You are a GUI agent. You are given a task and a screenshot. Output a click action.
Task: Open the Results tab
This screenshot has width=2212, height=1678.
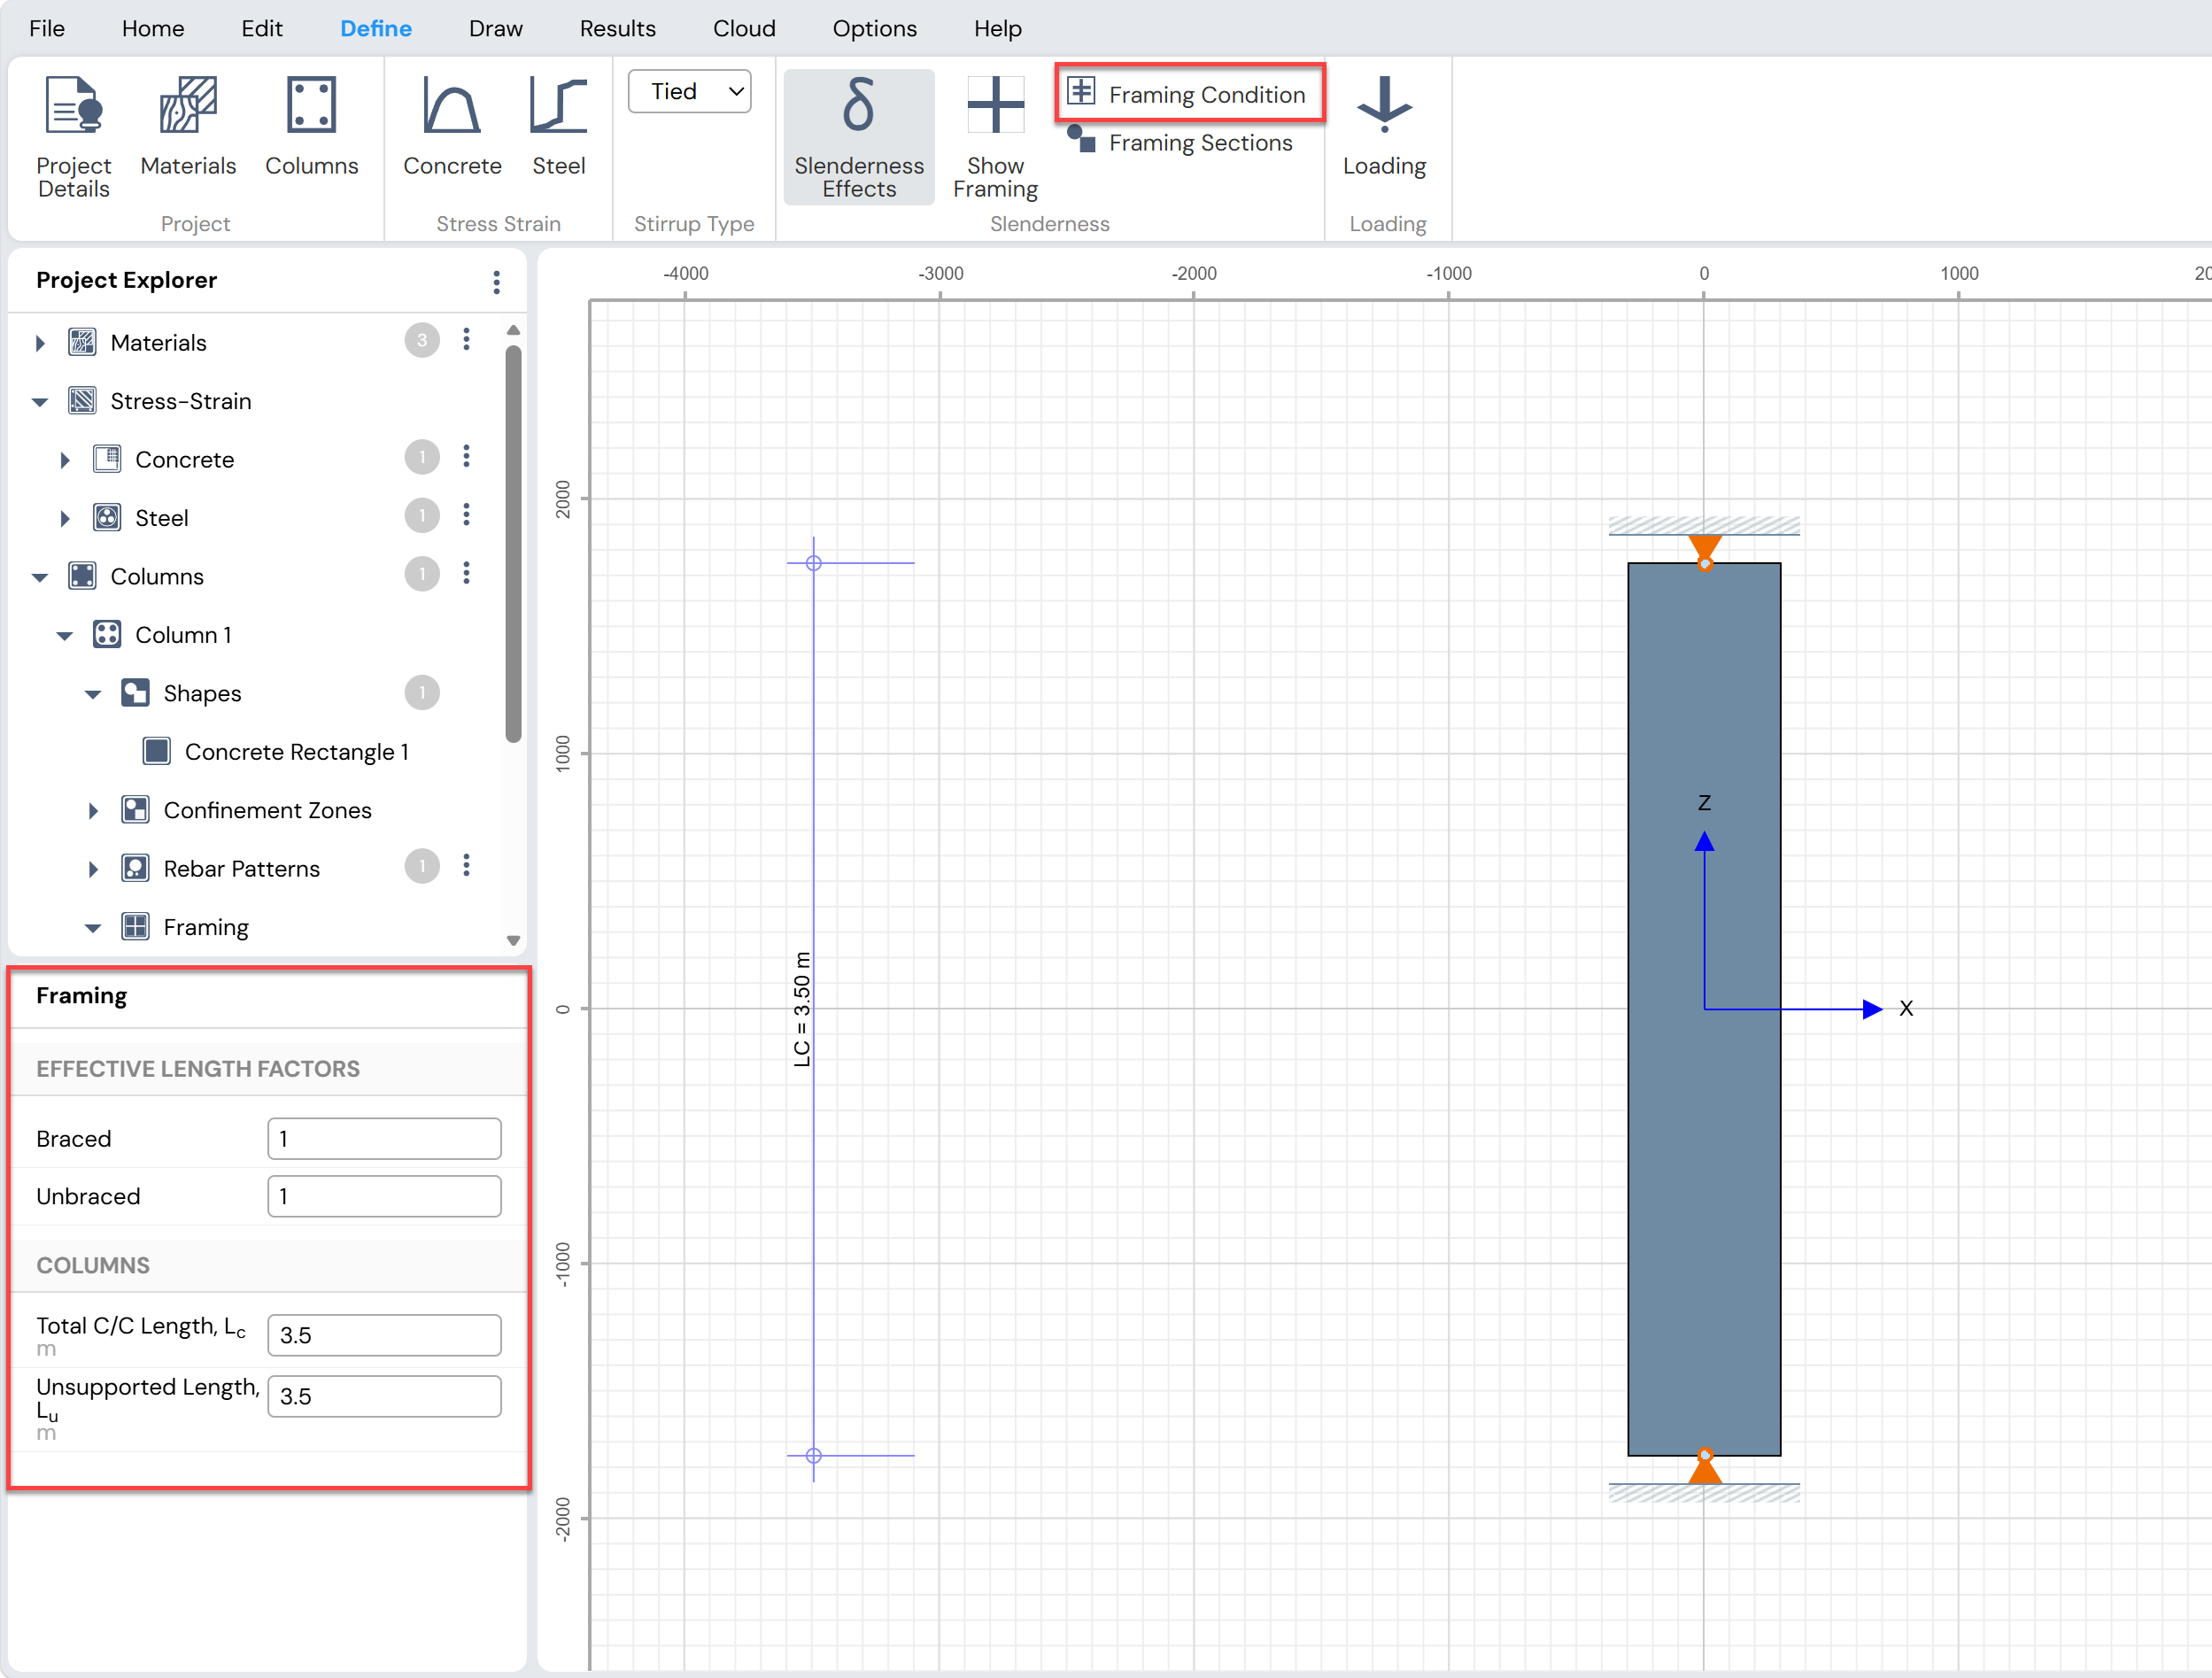point(618,28)
